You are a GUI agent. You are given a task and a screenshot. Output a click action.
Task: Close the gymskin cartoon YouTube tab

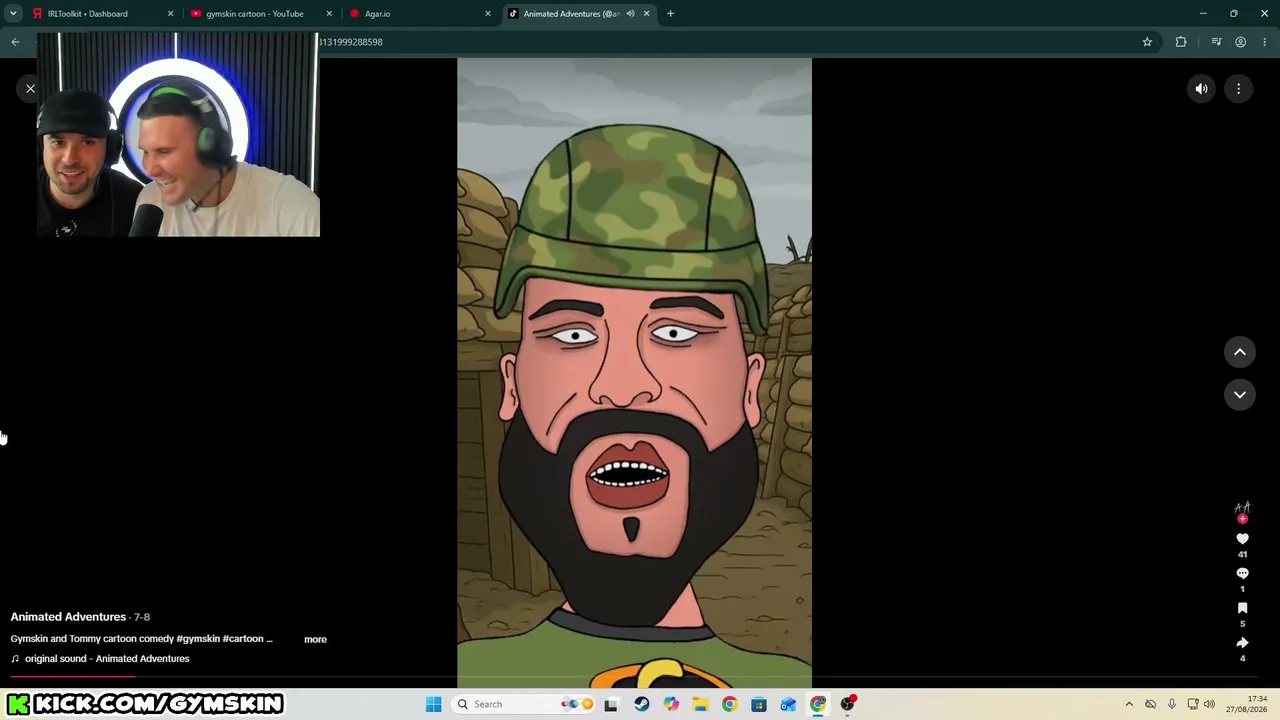(x=329, y=14)
